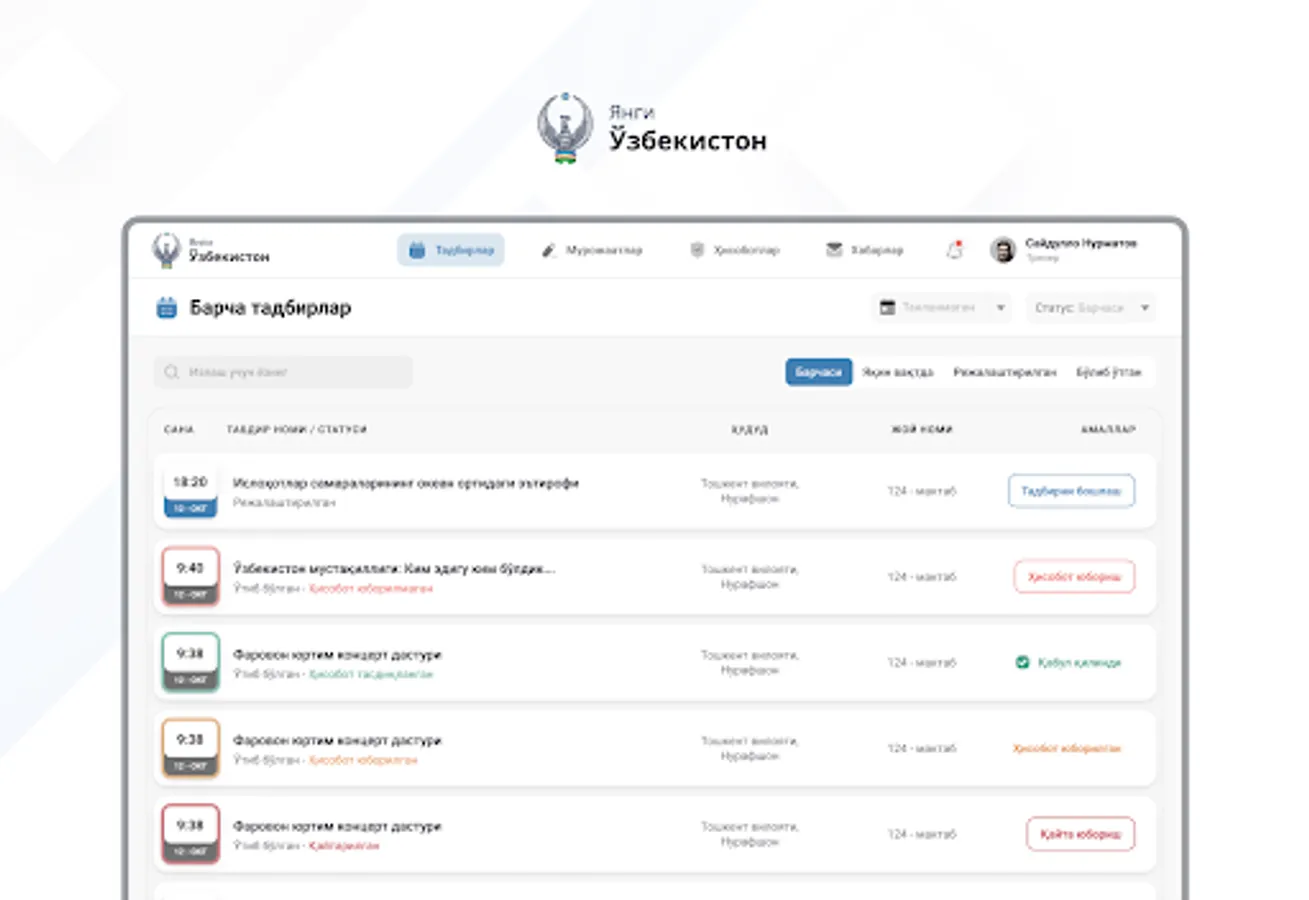Click the red Ҳисобот юборилмаган status text
The height and width of the screenshot is (900, 1309).
(371, 588)
